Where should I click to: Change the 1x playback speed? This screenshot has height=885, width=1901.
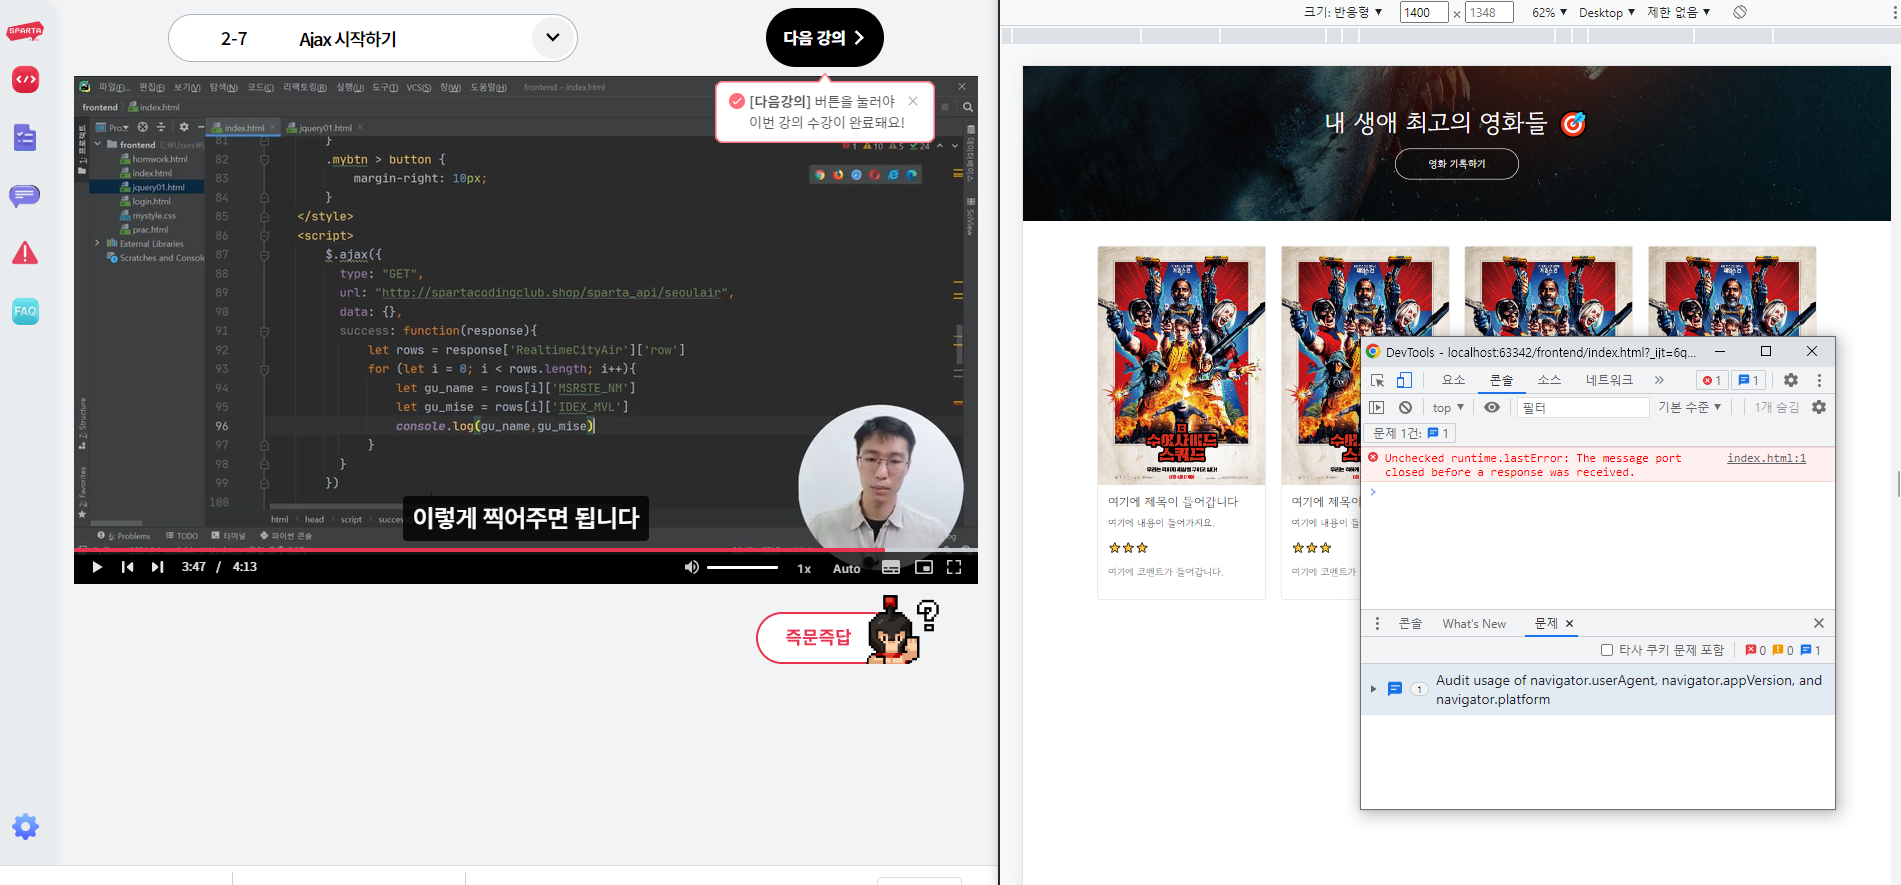click(x=804, y=568)
